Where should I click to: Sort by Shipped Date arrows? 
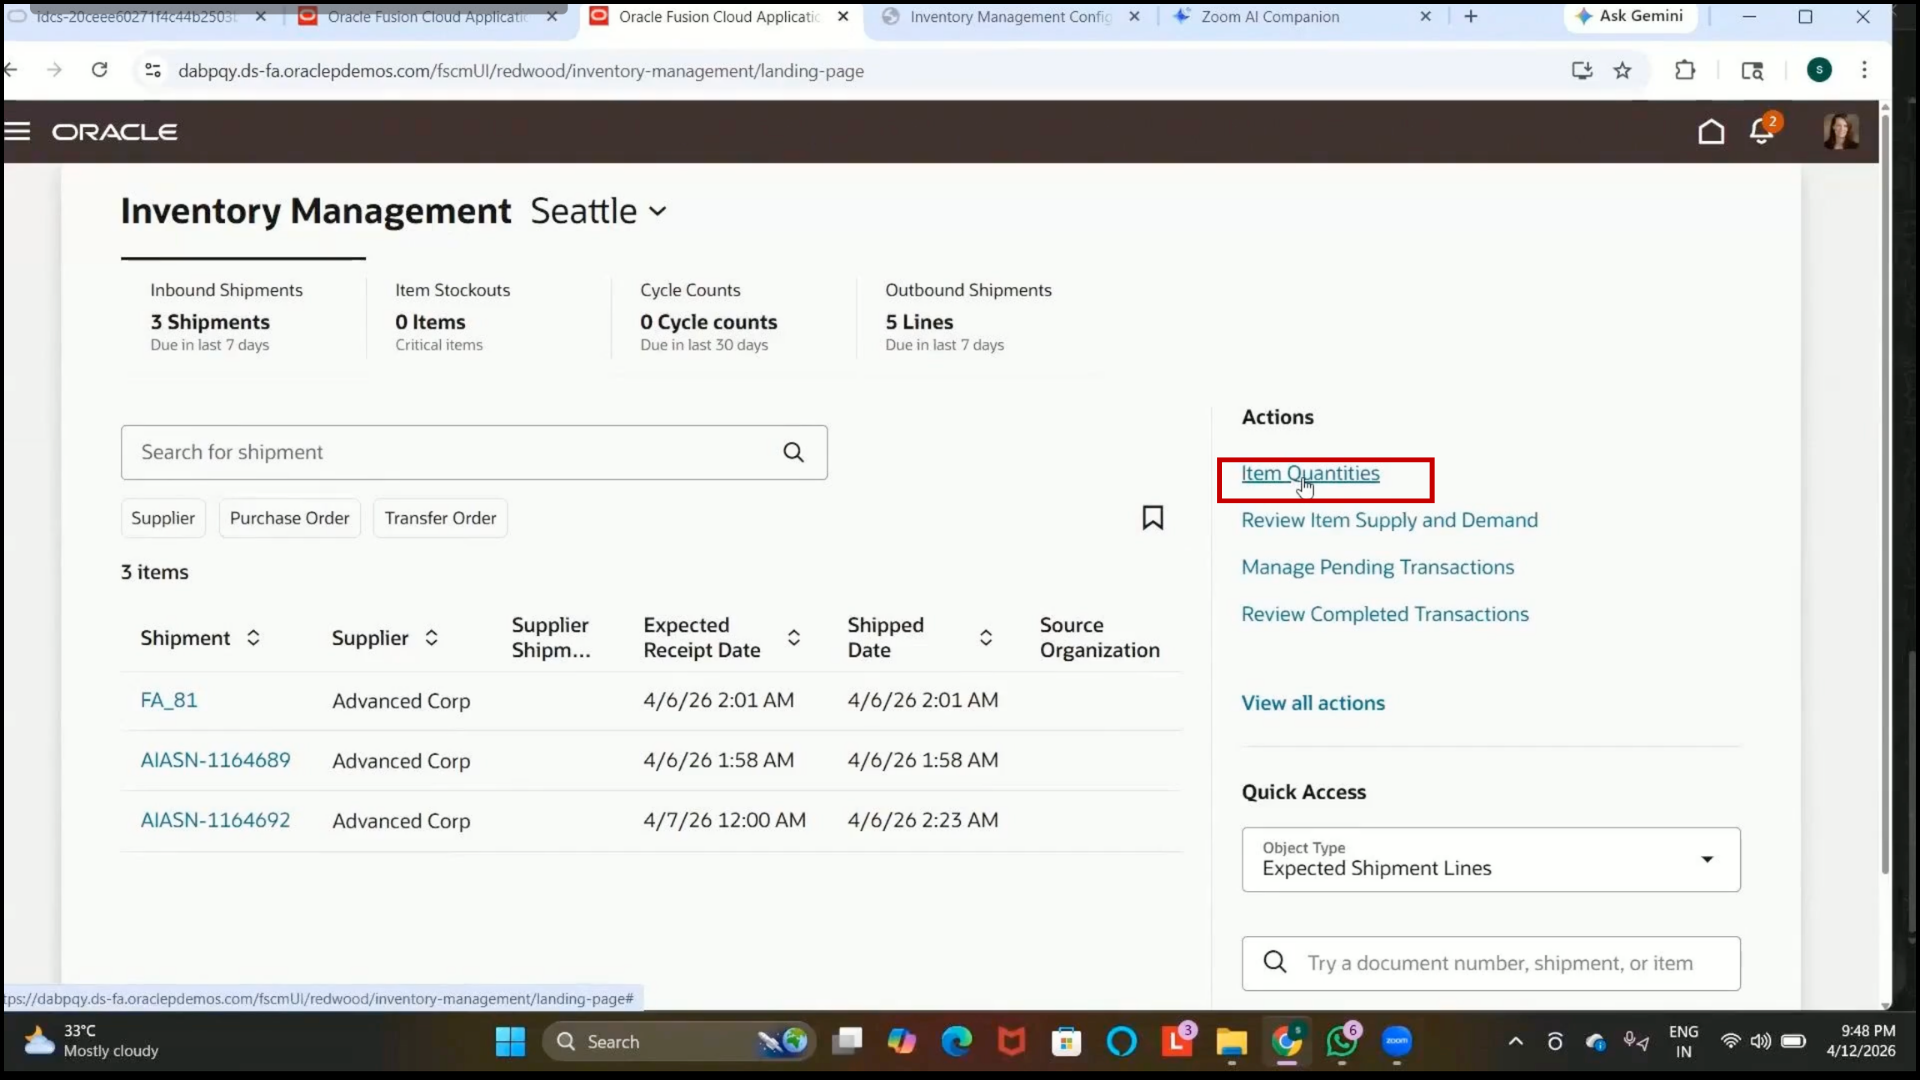click(985, 638)
